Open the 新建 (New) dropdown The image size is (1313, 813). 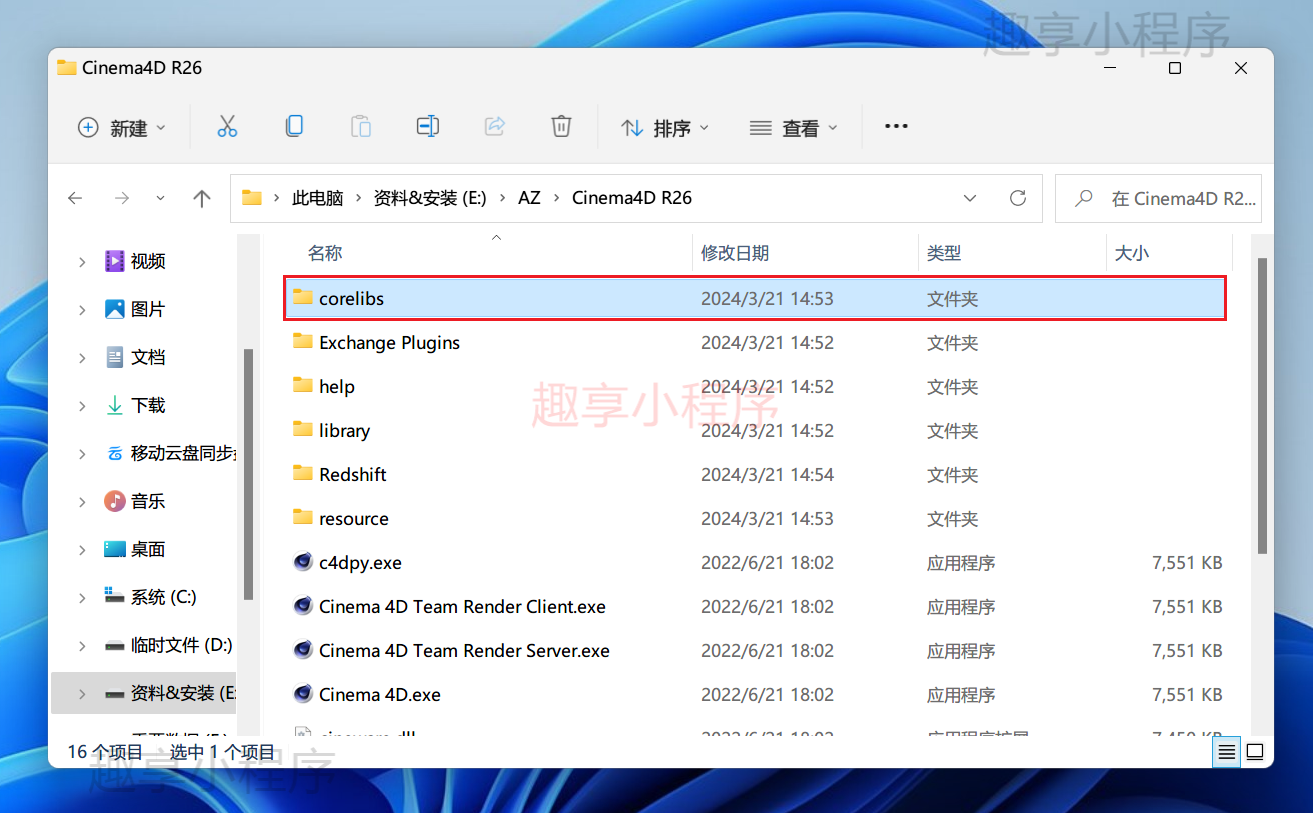tap(122, 128)
